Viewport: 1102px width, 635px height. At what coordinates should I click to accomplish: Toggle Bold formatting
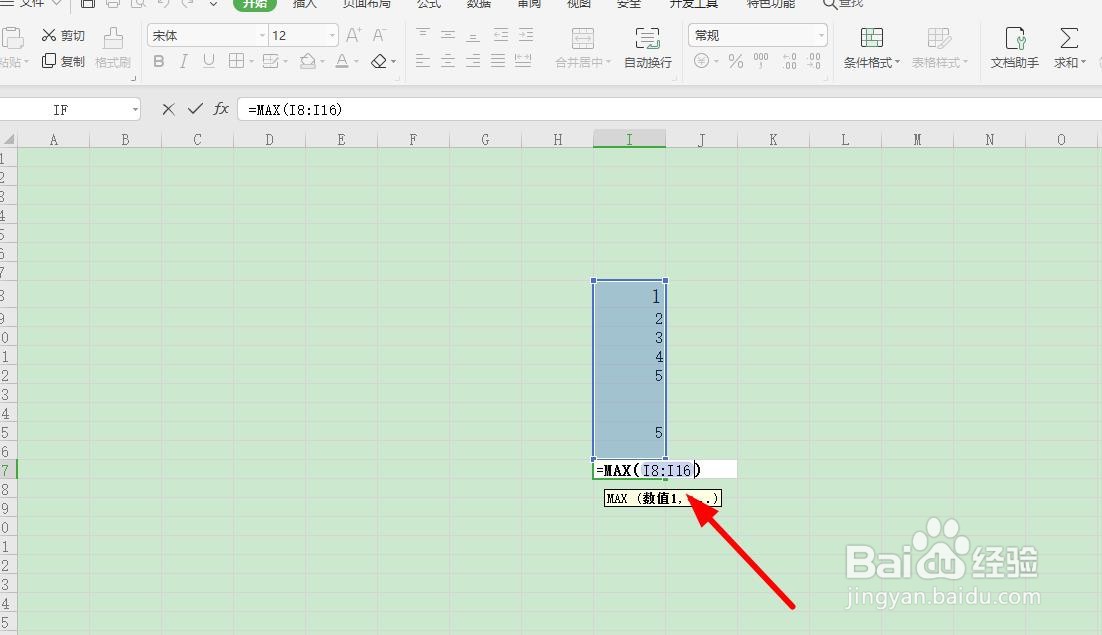click(x=159, y=61)
